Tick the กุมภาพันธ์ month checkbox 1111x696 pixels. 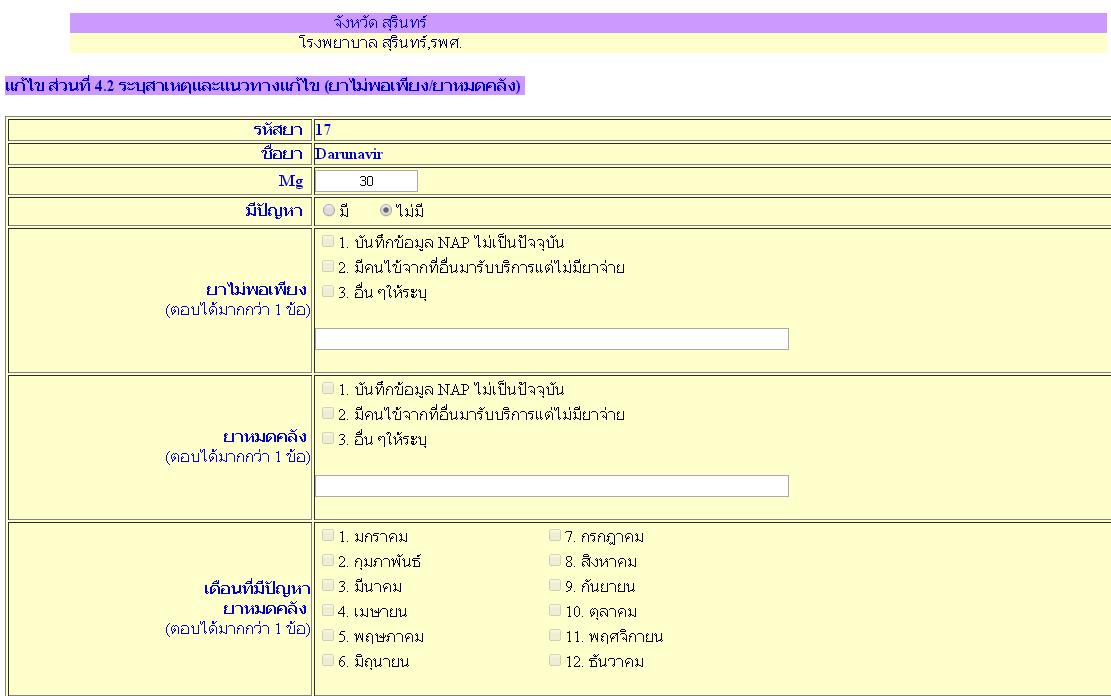pyautogui.click(x=328, y=560)
